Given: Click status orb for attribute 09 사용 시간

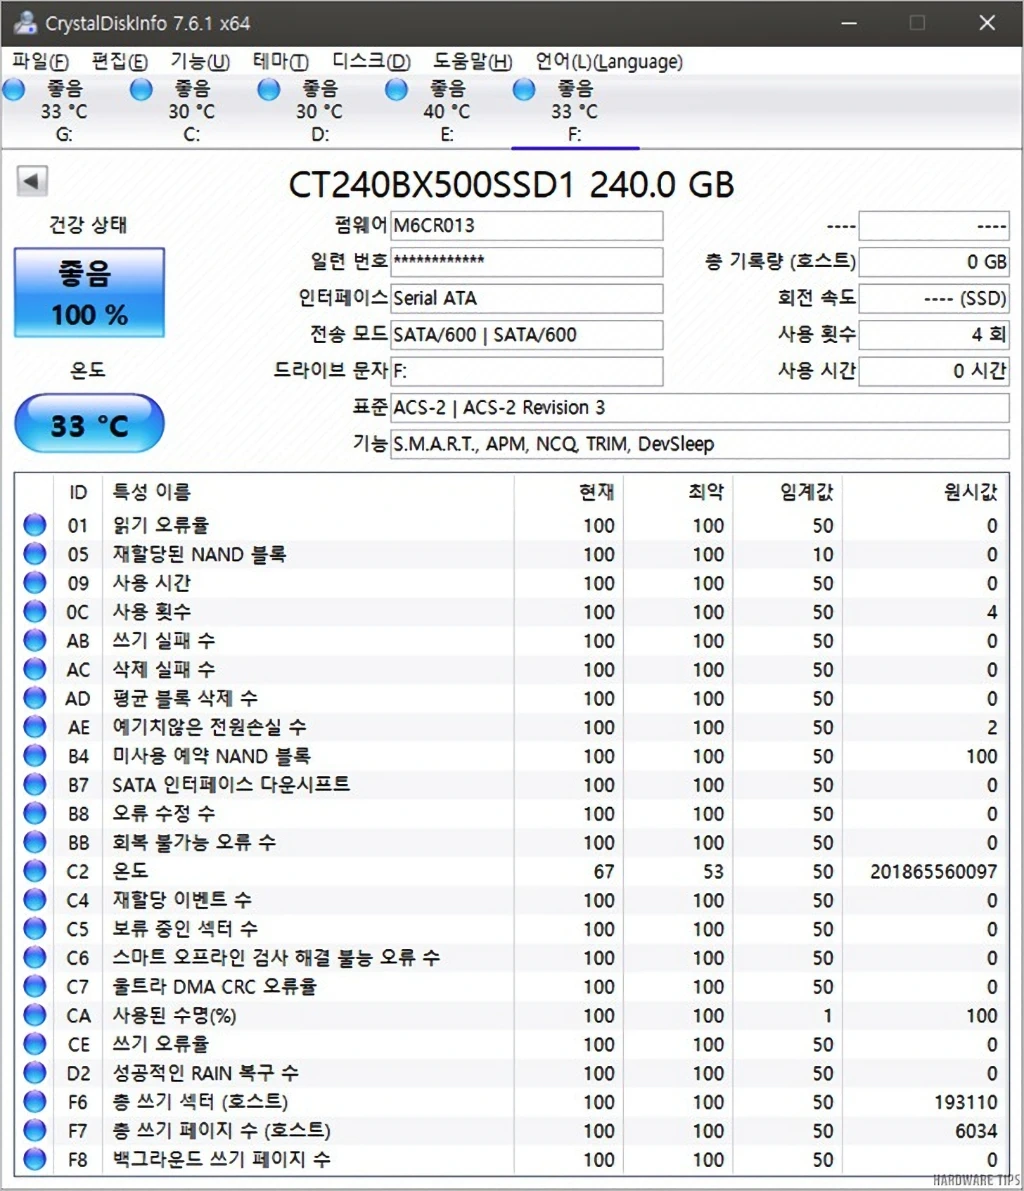Looking at the screenshot, I should (x=34, y=583).
